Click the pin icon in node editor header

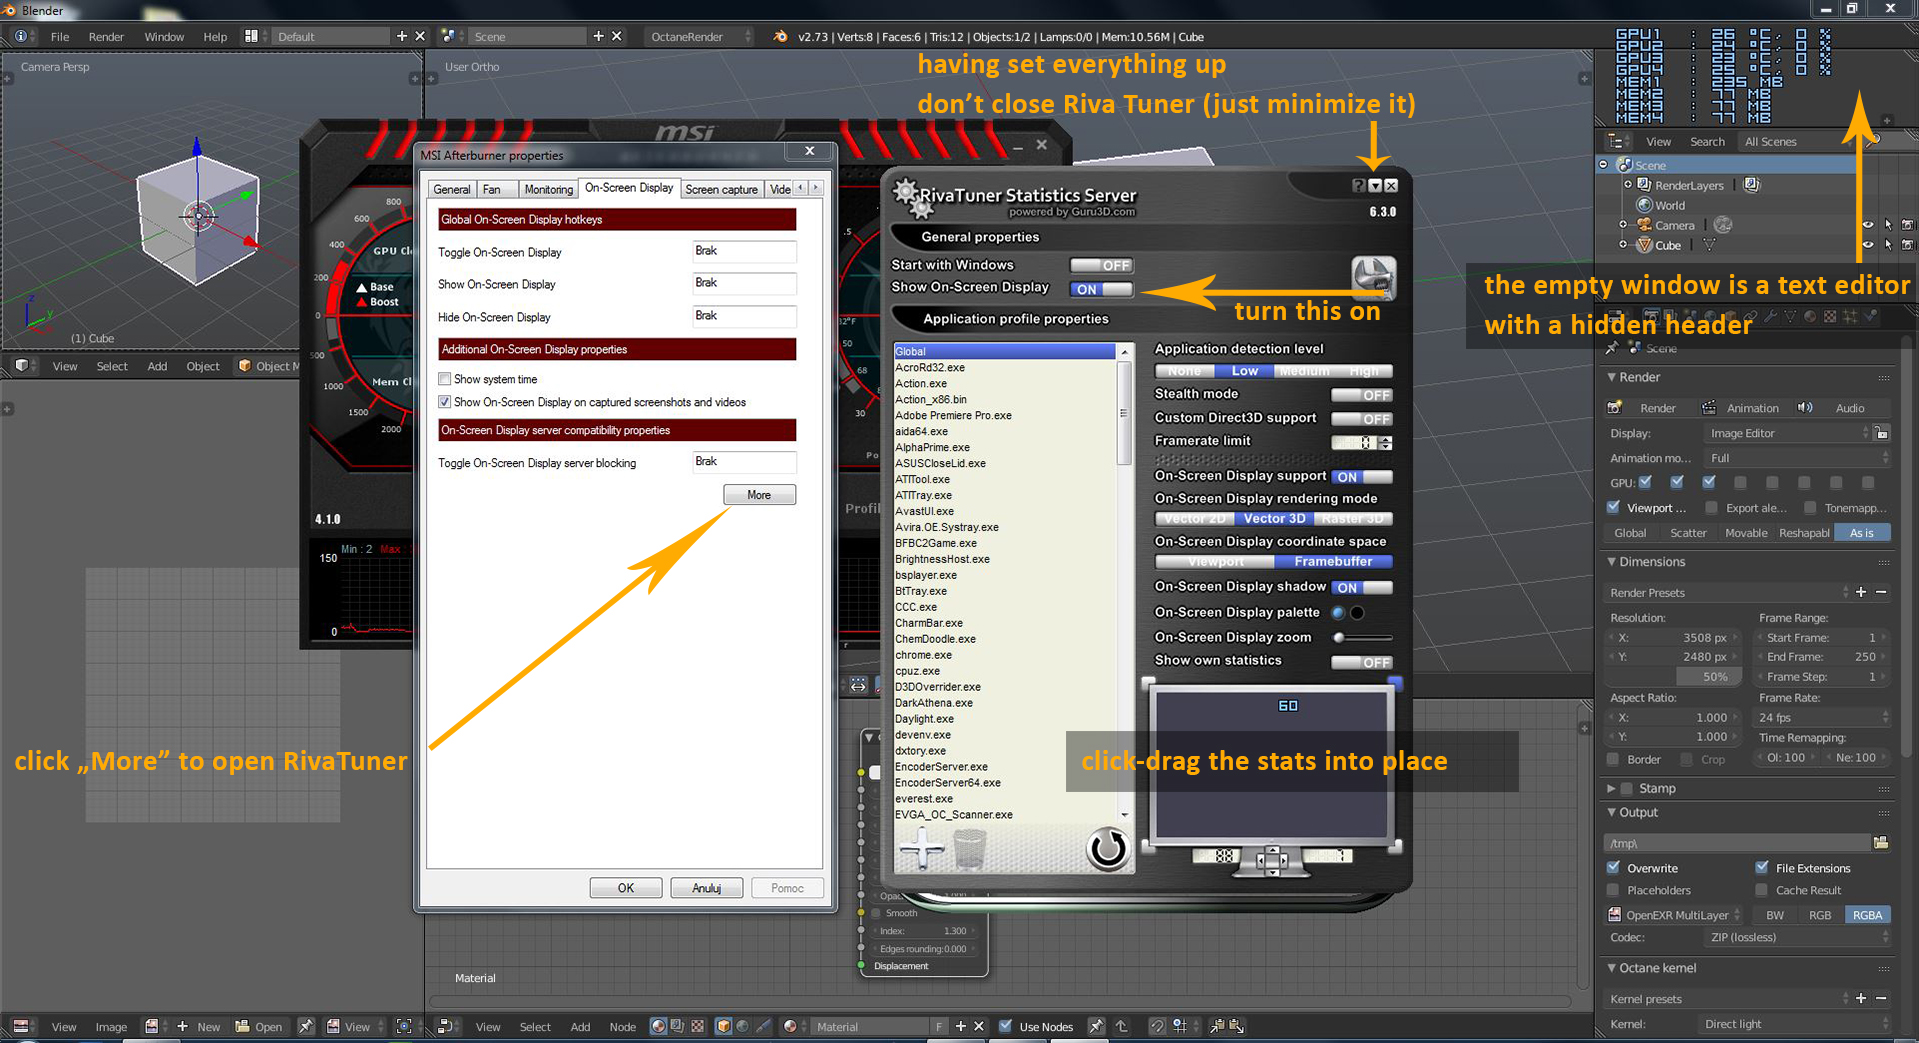coord(1096,1026)
